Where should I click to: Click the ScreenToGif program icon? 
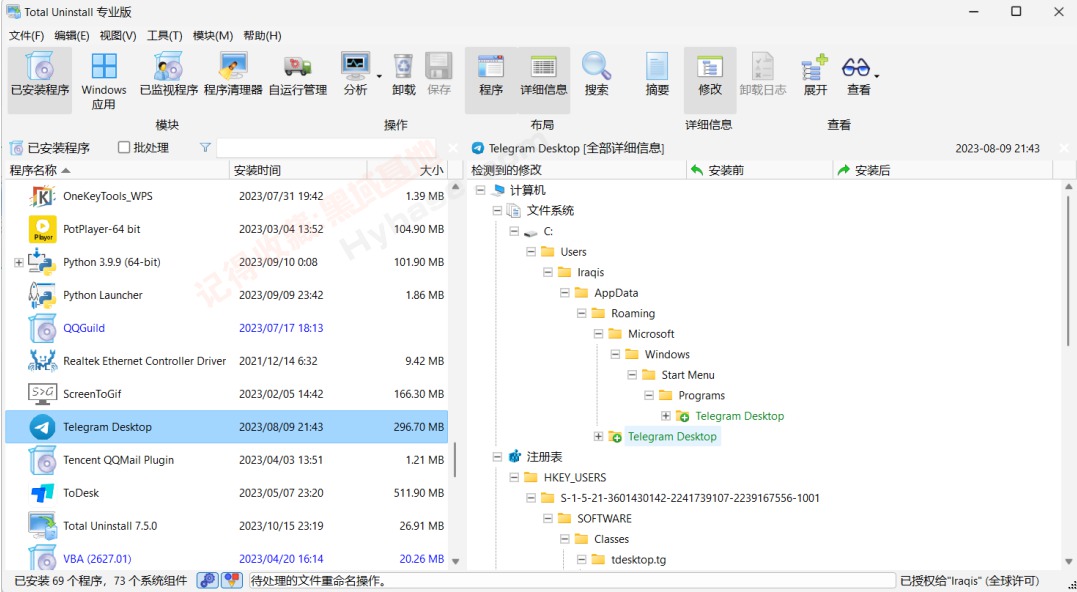point(43,394)
